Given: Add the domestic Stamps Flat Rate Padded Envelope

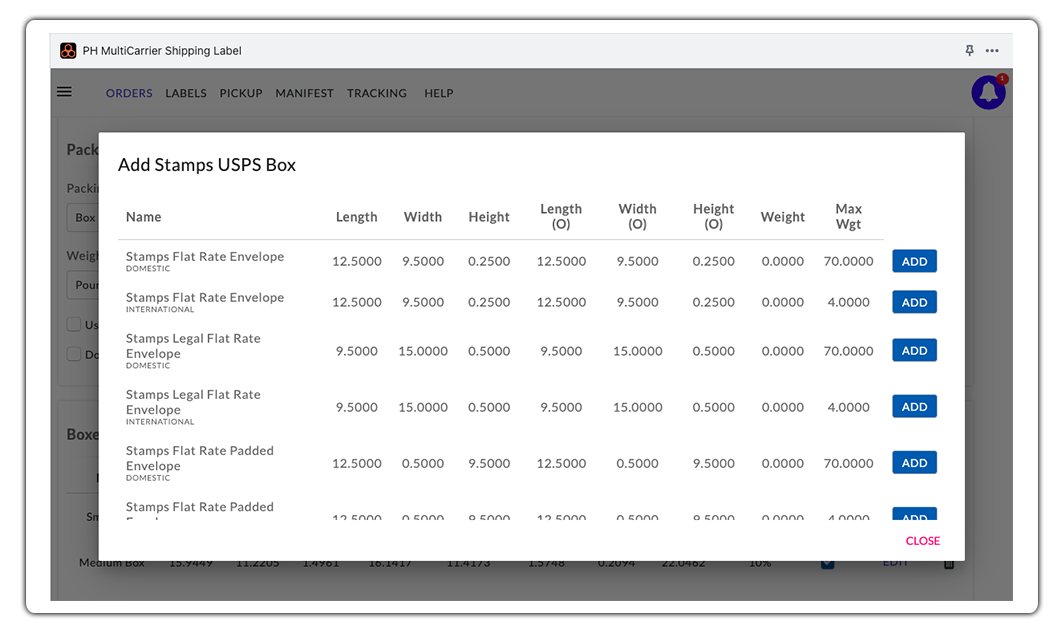Looking at the screenshot, I should (914, 463).
